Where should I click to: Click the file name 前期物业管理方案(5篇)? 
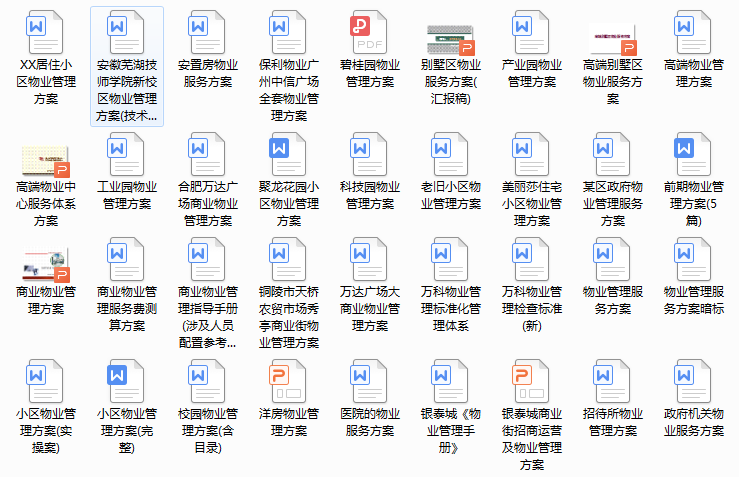[x=694, y=204]
